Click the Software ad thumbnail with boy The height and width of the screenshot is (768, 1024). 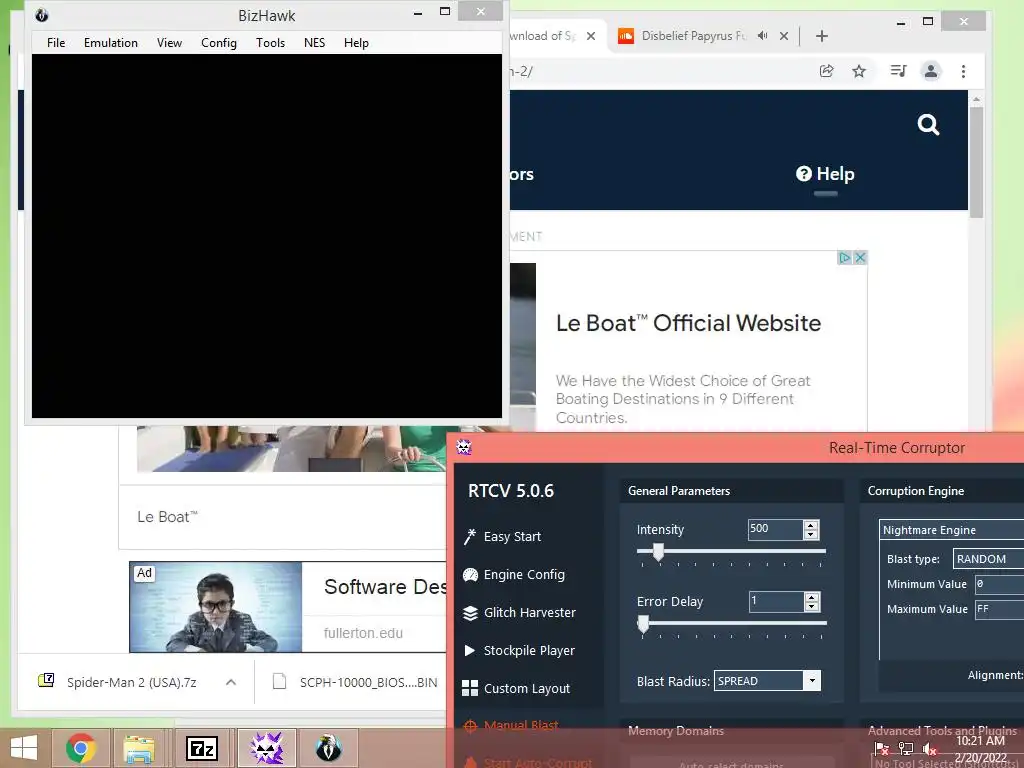point(216,607)
